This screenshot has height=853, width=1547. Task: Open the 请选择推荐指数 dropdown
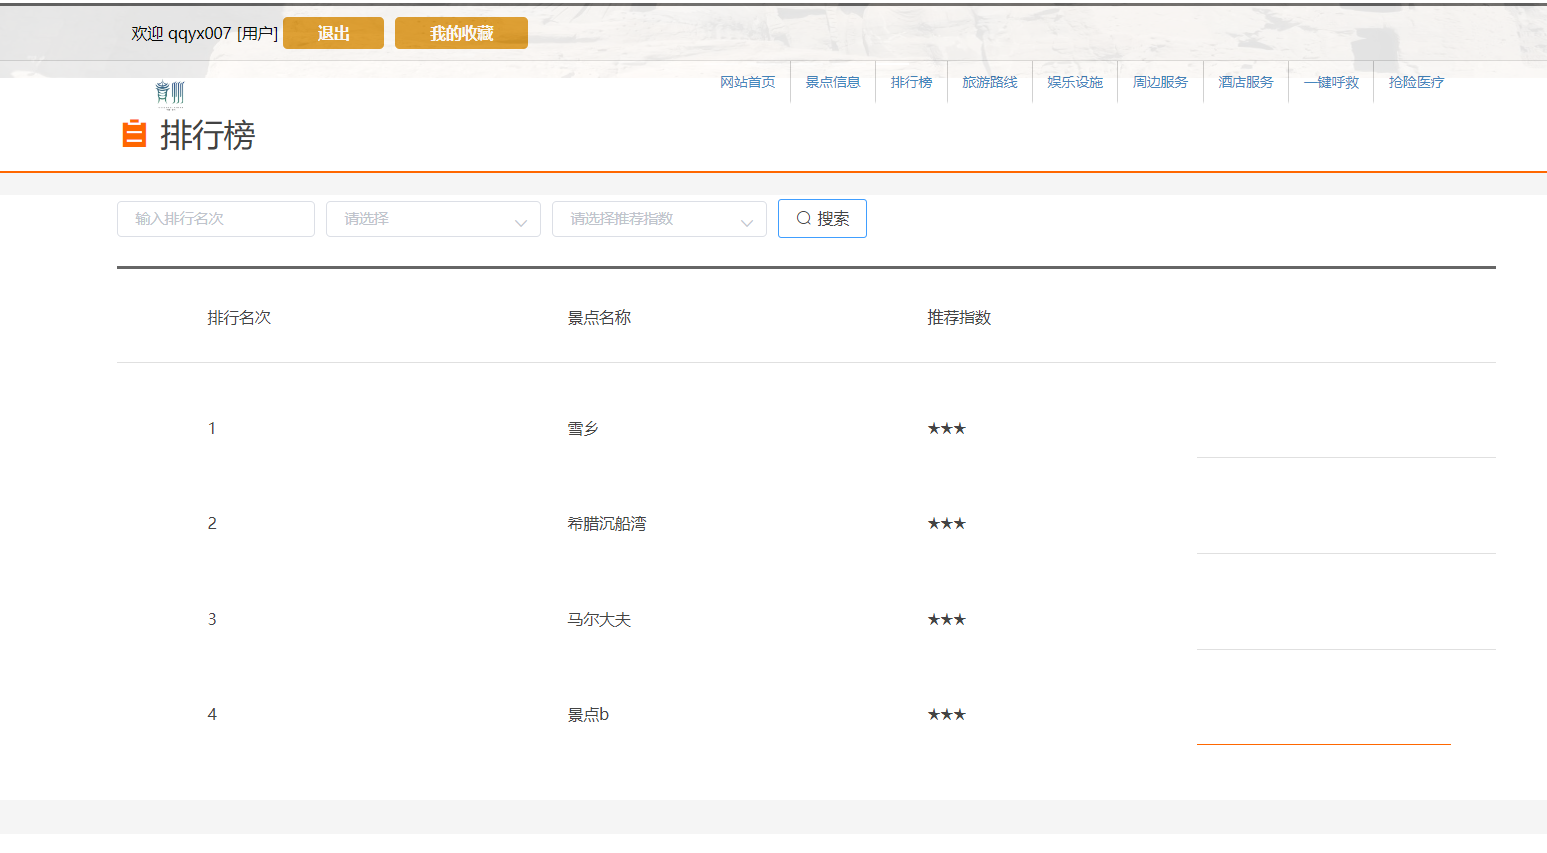click(x=659, y=219)
